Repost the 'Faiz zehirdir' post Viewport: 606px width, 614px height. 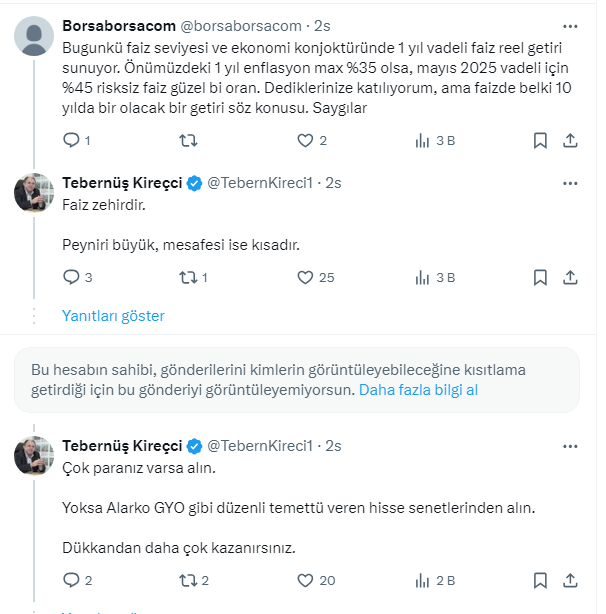pyautogui.click(x=186, y=277)
